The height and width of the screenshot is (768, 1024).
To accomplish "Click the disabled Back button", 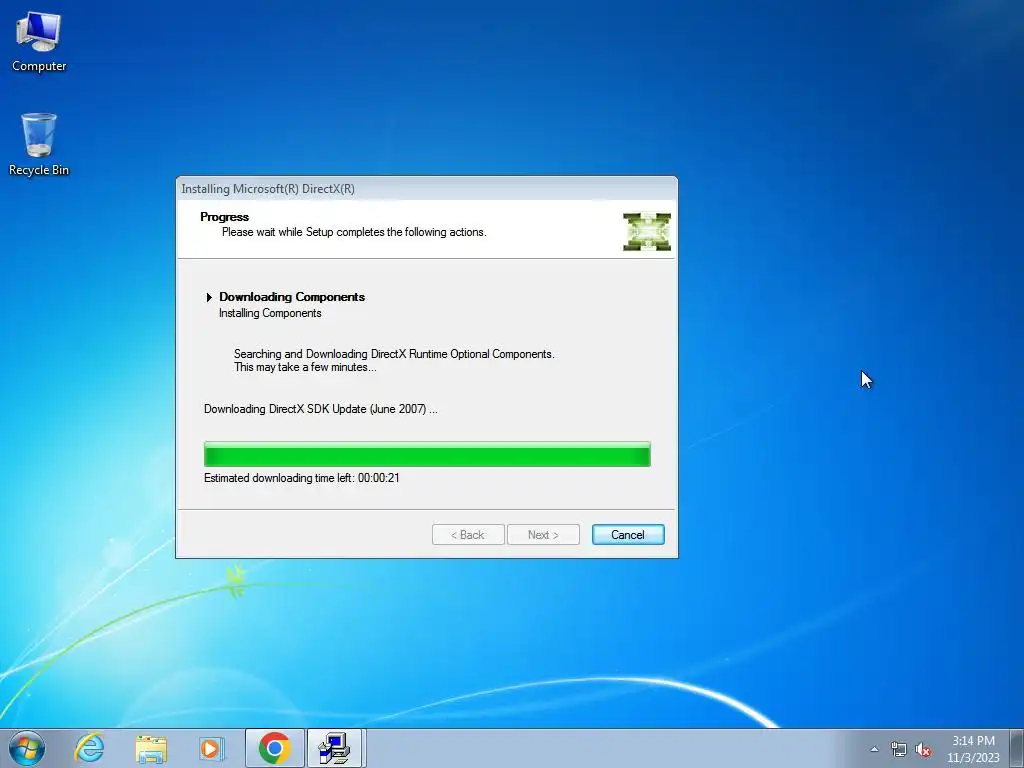I will click(x=468, y=534).
